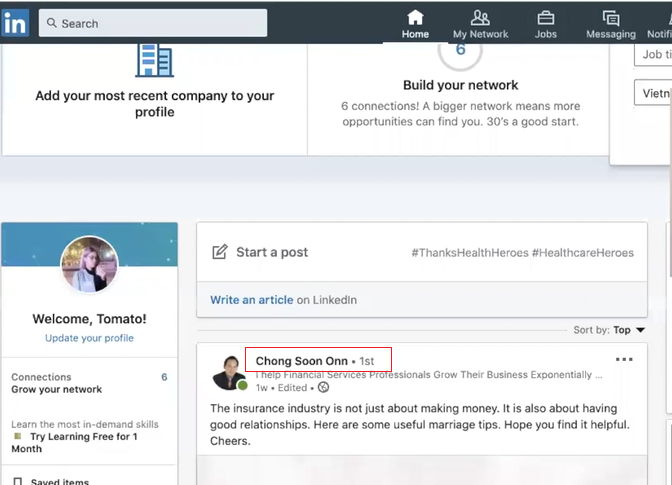
Task: Open the Messaging icon
Action: coord(610,18)
